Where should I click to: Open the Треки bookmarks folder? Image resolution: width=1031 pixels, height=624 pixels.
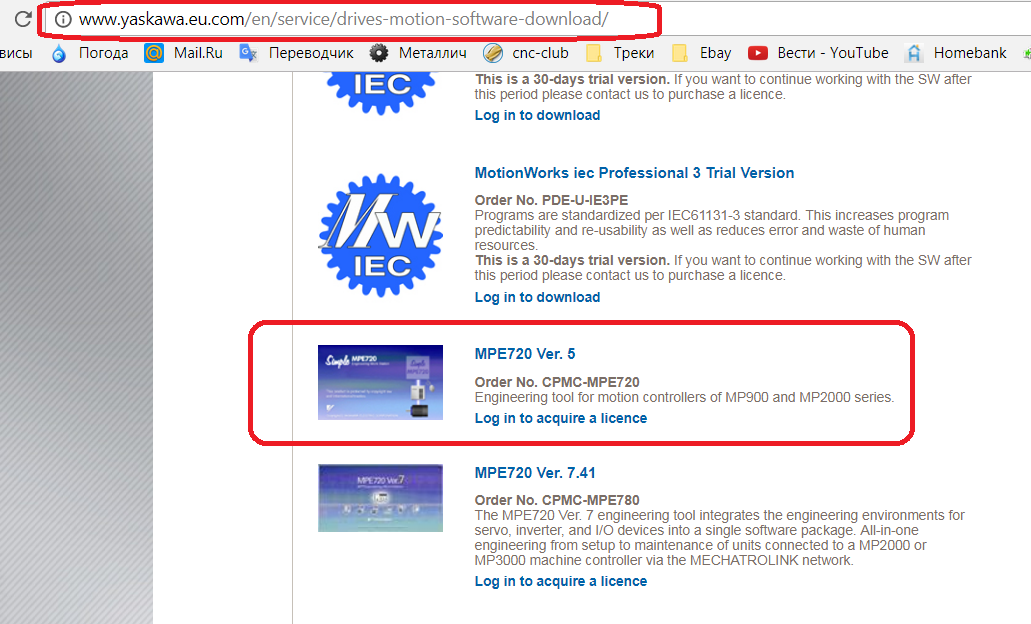tap(619, 53)
